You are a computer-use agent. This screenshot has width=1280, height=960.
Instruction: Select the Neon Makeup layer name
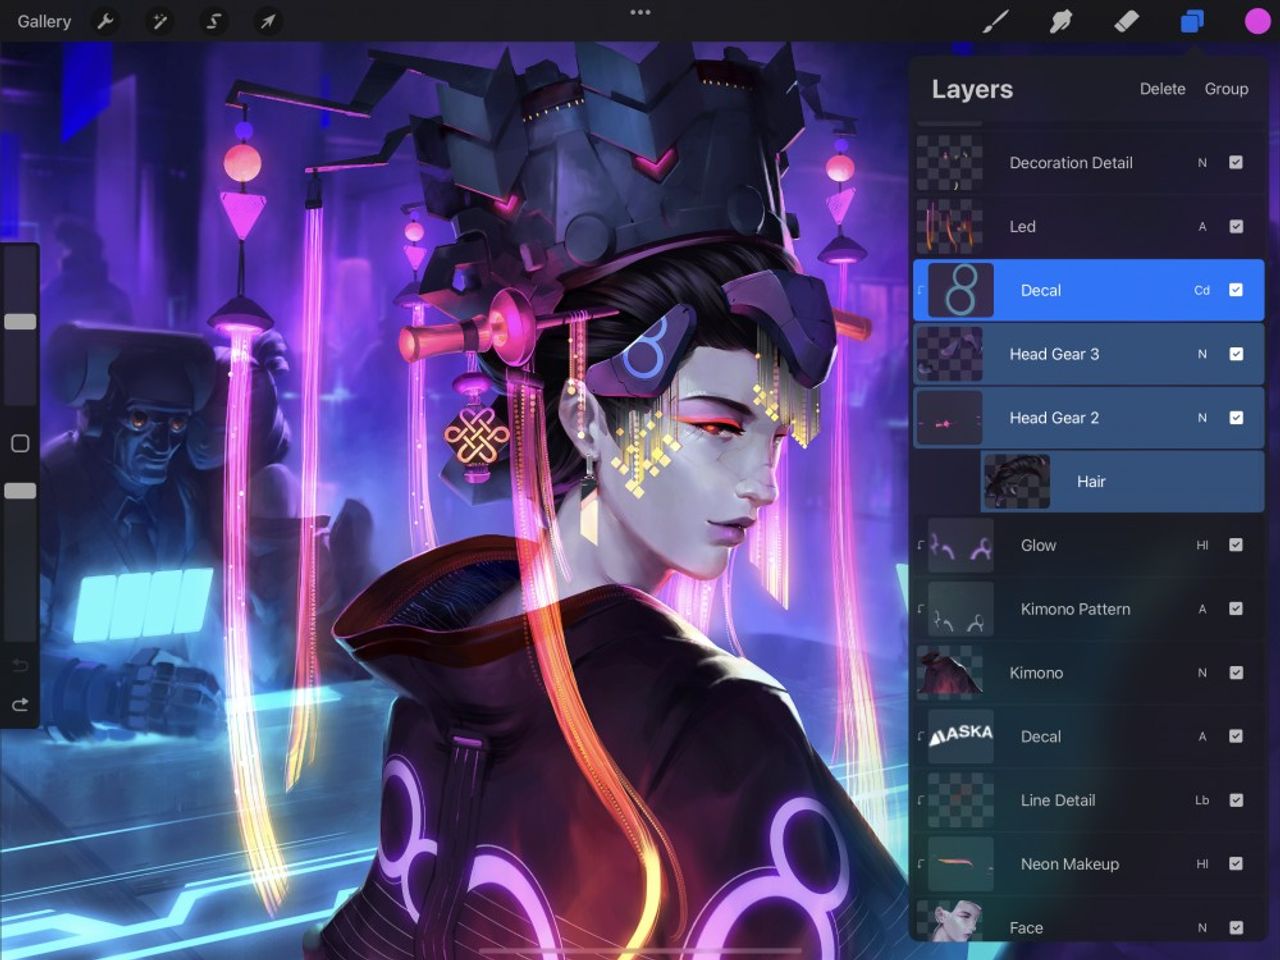pyautogui.click(x=1069, y=864)
